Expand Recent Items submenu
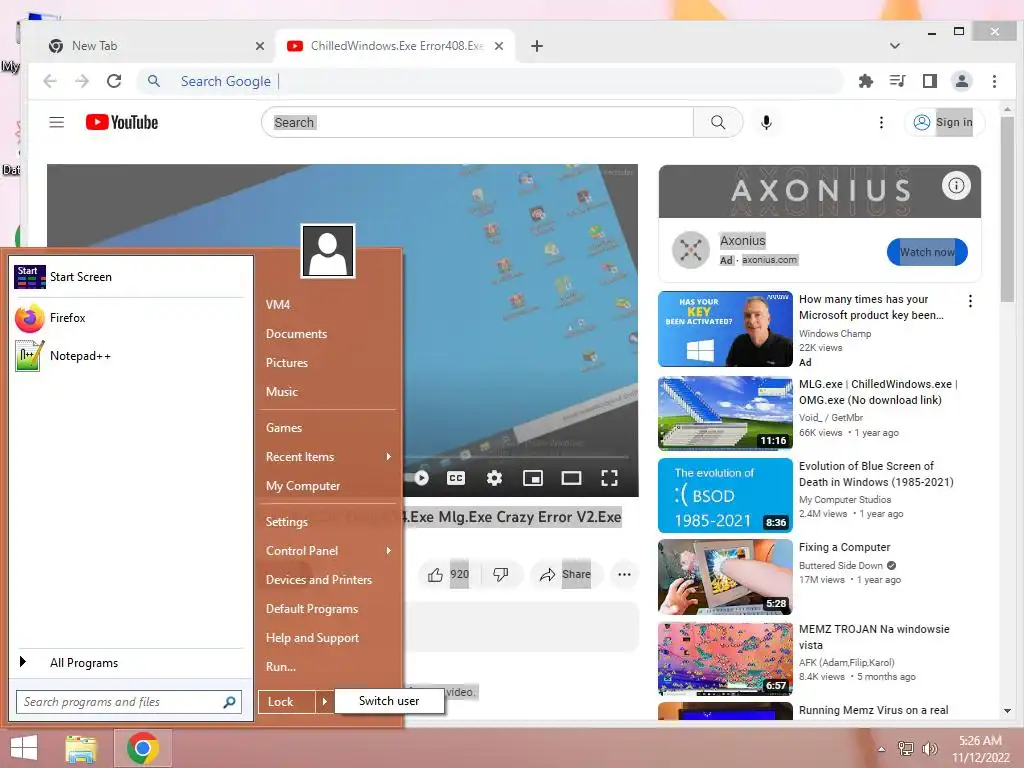 pos(328,456)
